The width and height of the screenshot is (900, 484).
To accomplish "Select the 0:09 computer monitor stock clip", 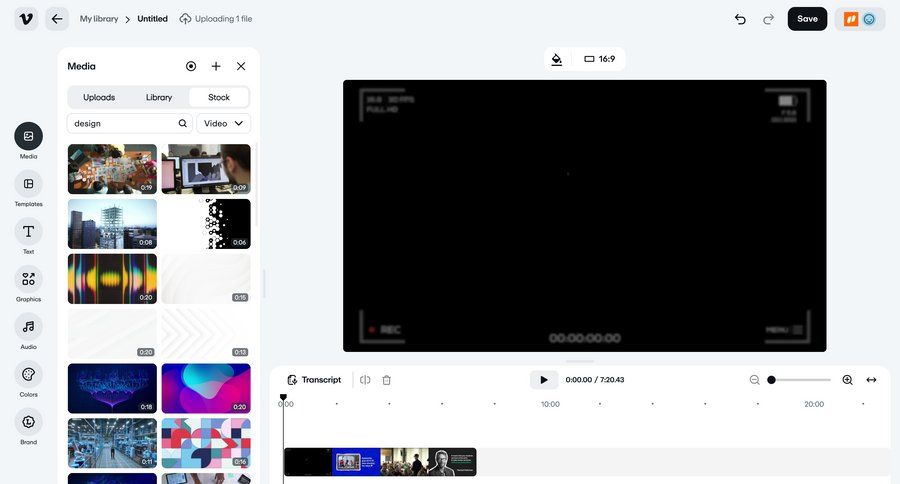I will pyautogui.click(x=206, y=169).
